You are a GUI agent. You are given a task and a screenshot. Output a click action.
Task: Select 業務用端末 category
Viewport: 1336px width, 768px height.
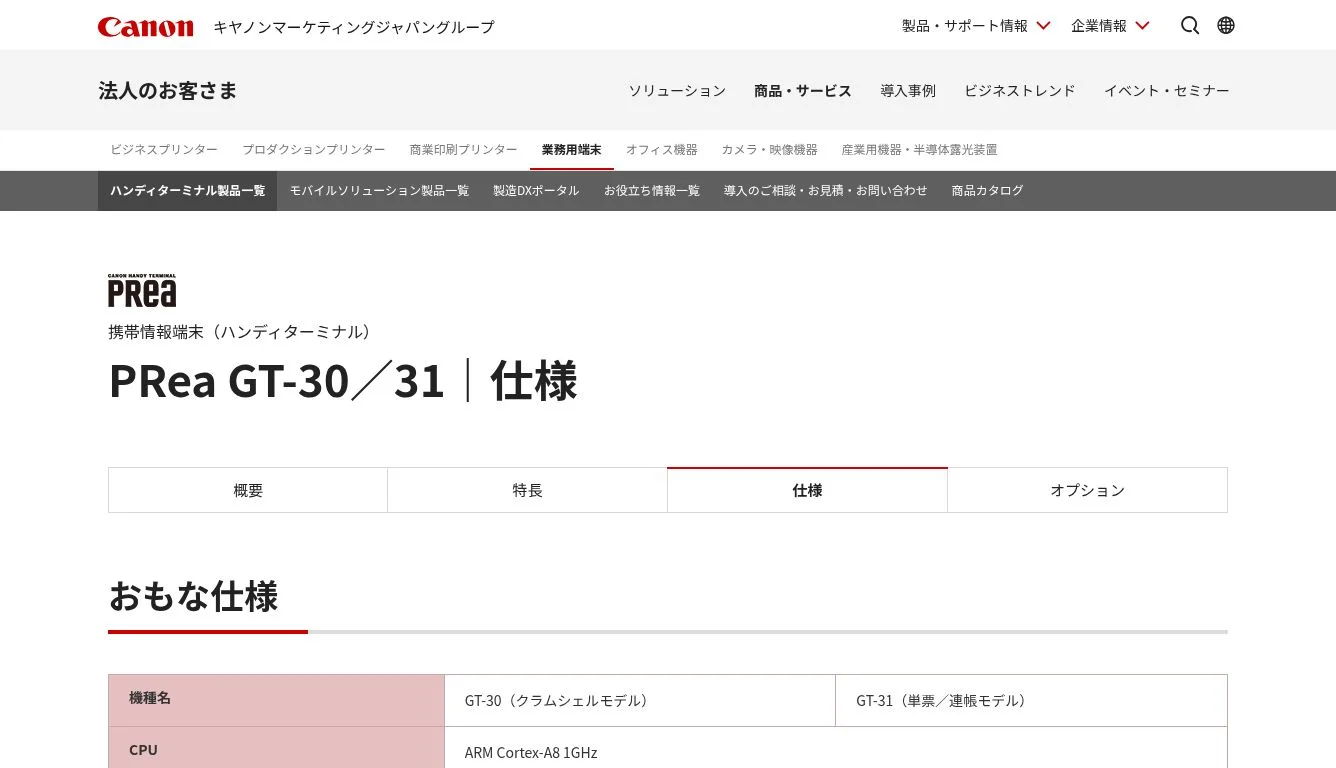click(x=572, y=150)
